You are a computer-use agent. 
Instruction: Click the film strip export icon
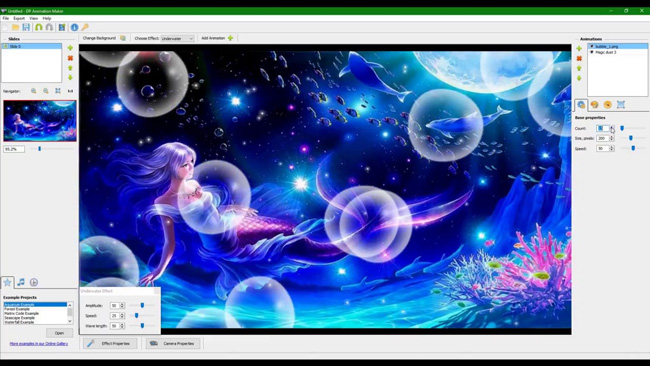point(62,27)
